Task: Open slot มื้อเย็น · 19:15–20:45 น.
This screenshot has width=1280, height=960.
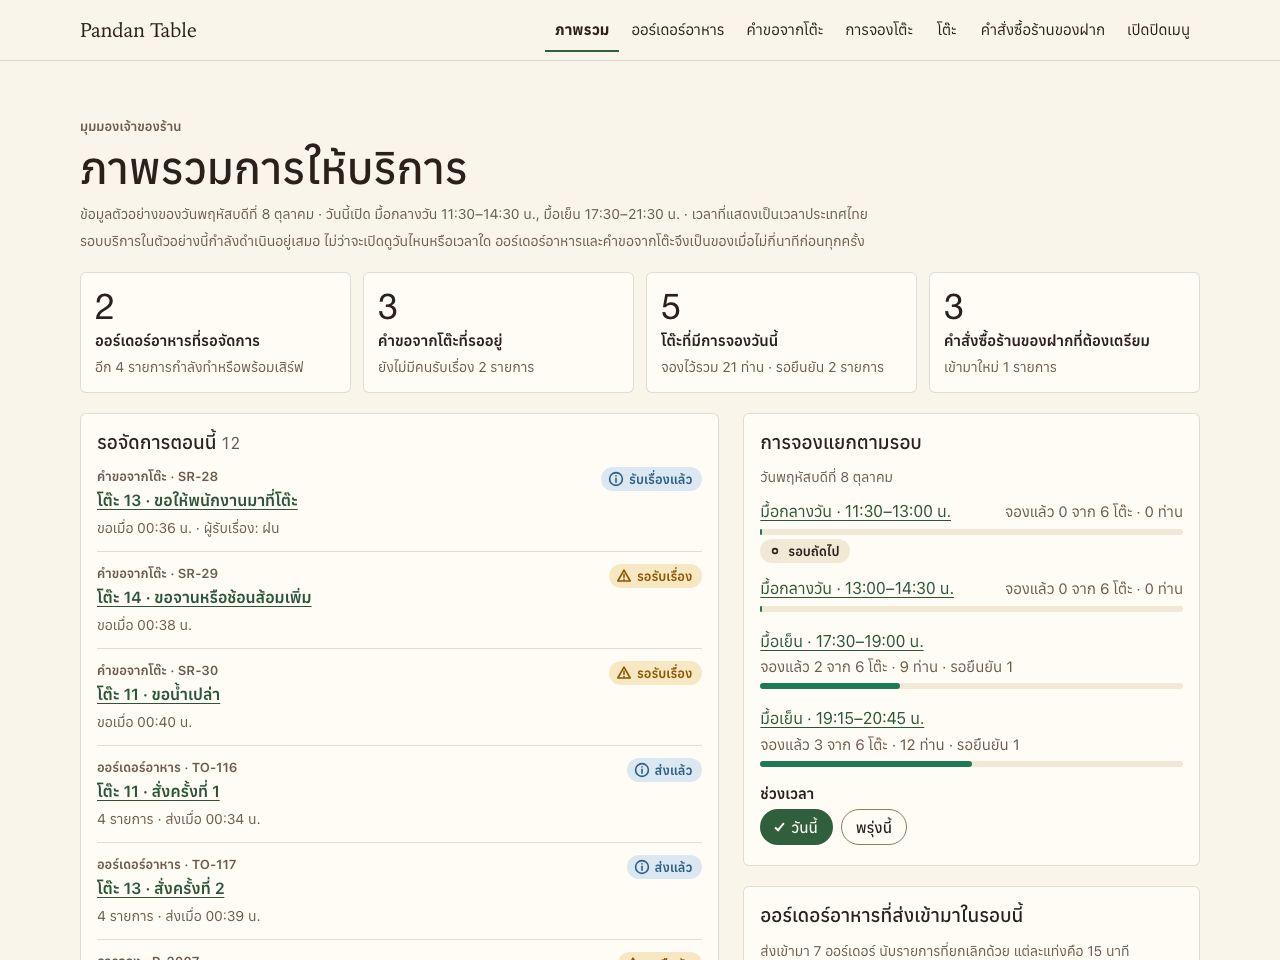Action: point(842,719)
